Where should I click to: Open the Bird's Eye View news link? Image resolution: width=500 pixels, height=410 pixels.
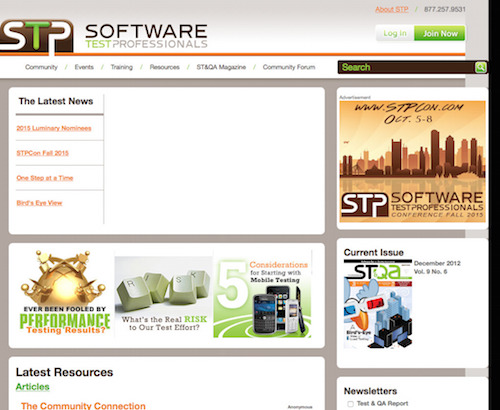click(39, 203)
